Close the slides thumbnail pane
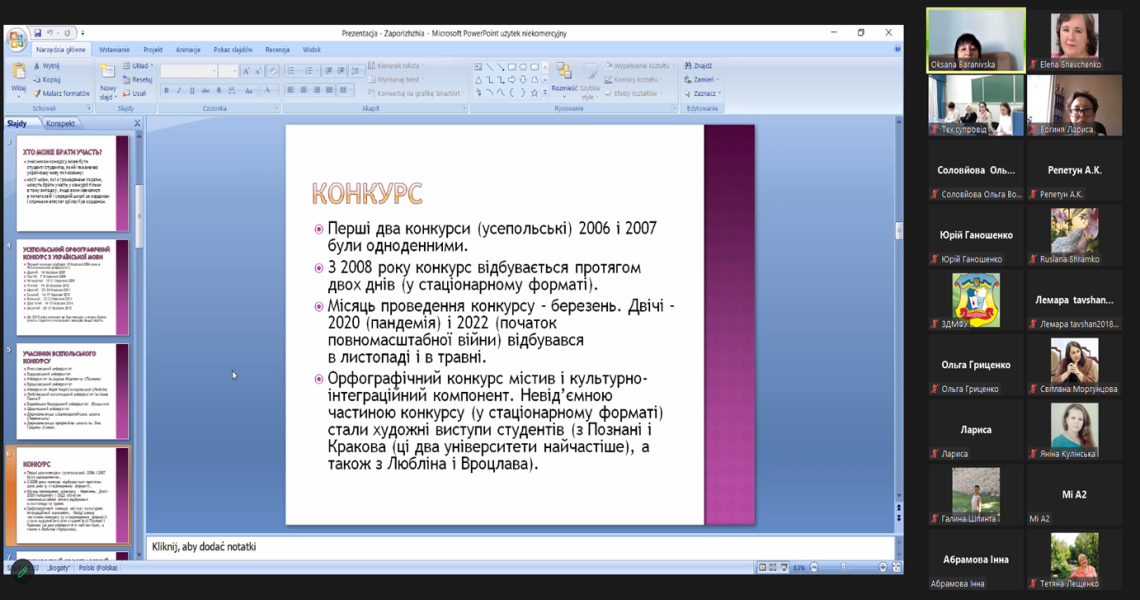The width and height of the screenshot is (1140, 600). (137, 124)
